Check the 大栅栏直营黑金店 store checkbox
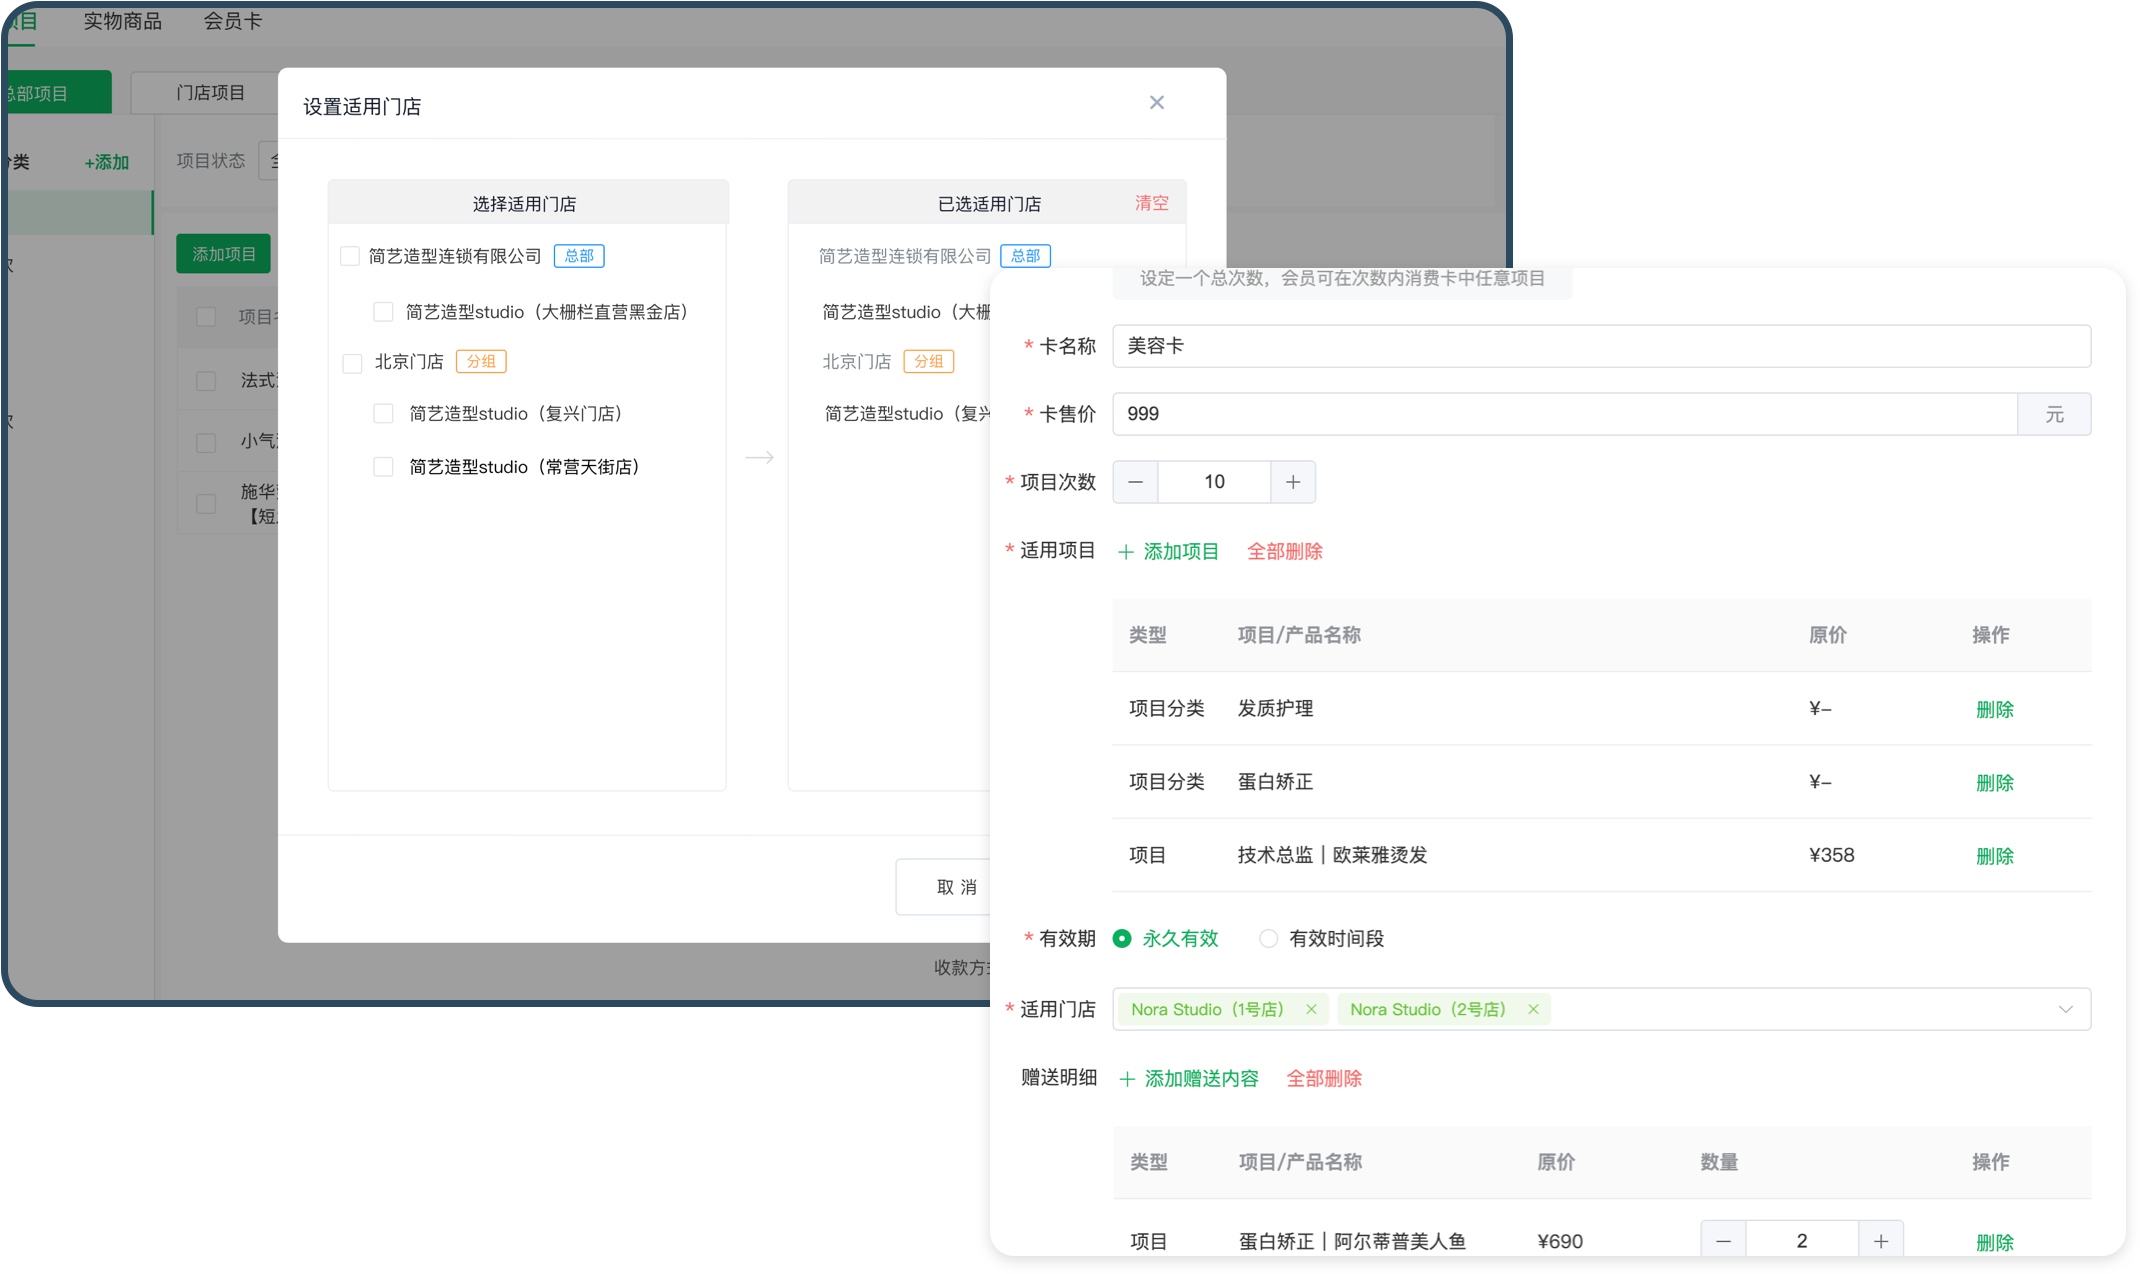The image size is (2140, 1274). [383, 312]
